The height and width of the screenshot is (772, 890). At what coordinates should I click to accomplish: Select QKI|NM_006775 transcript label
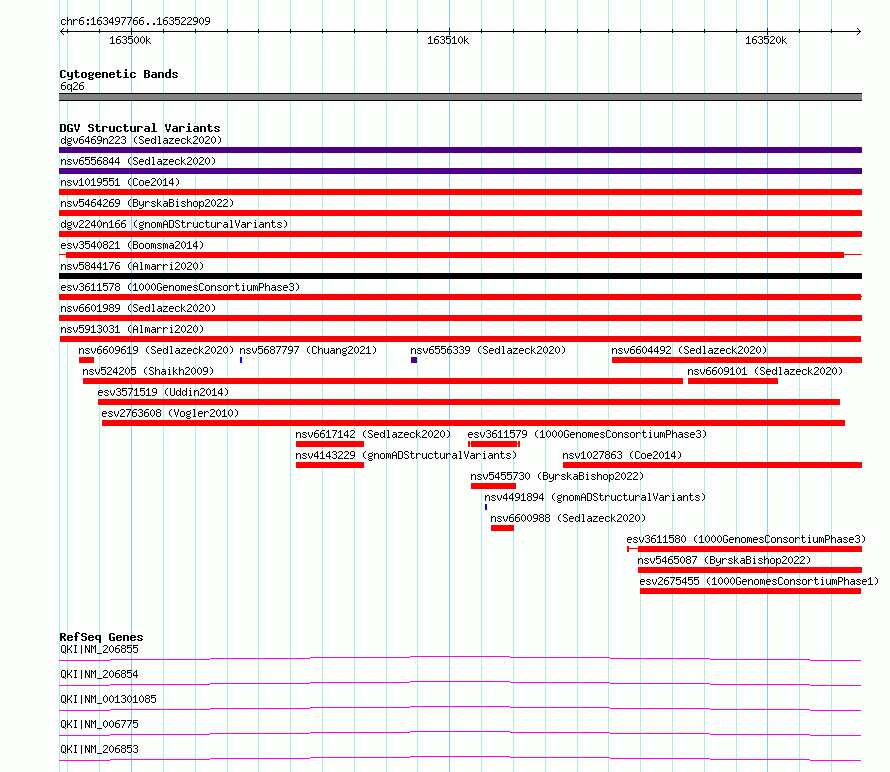point(99,724)
